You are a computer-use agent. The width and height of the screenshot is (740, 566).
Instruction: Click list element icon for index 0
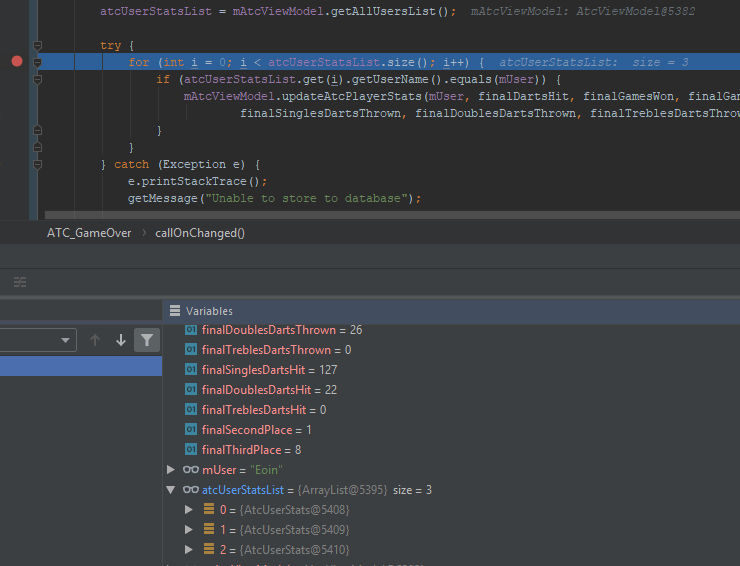[209, 509]
